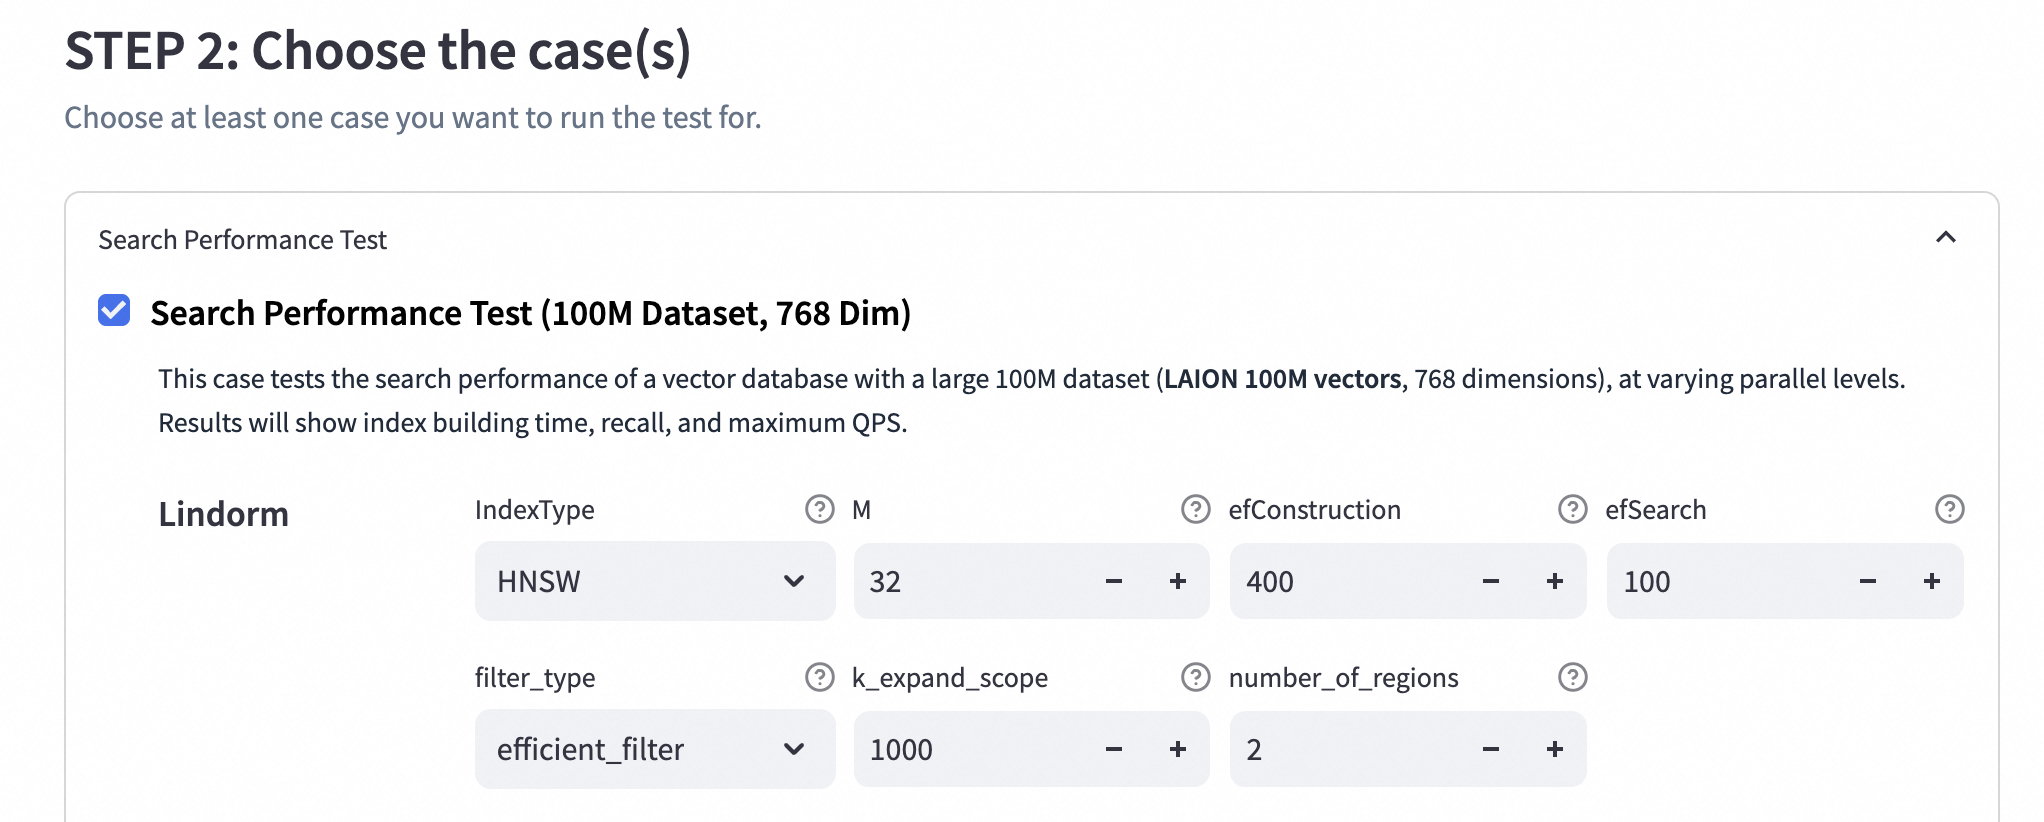Decrease k_expand_scope with minus button
The image size is (2044, 822).
1113,749
